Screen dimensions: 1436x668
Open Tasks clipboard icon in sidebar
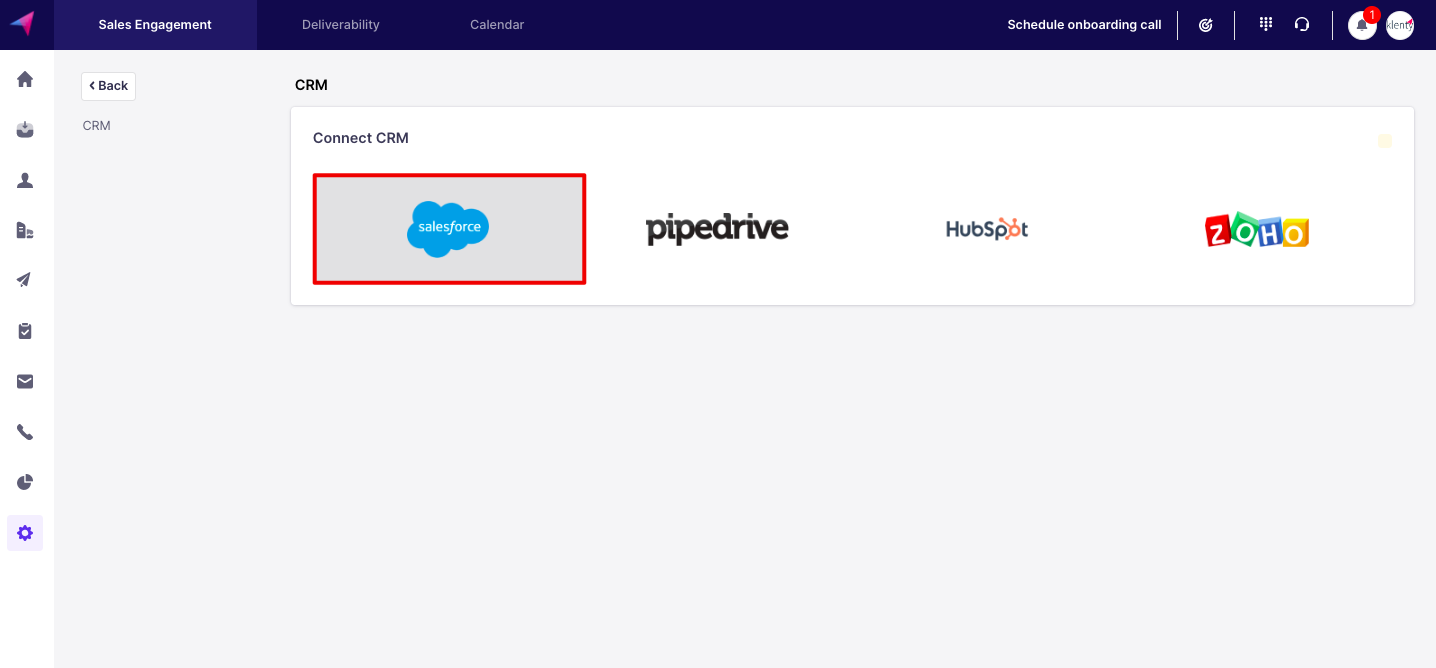(x=25, y=331)
